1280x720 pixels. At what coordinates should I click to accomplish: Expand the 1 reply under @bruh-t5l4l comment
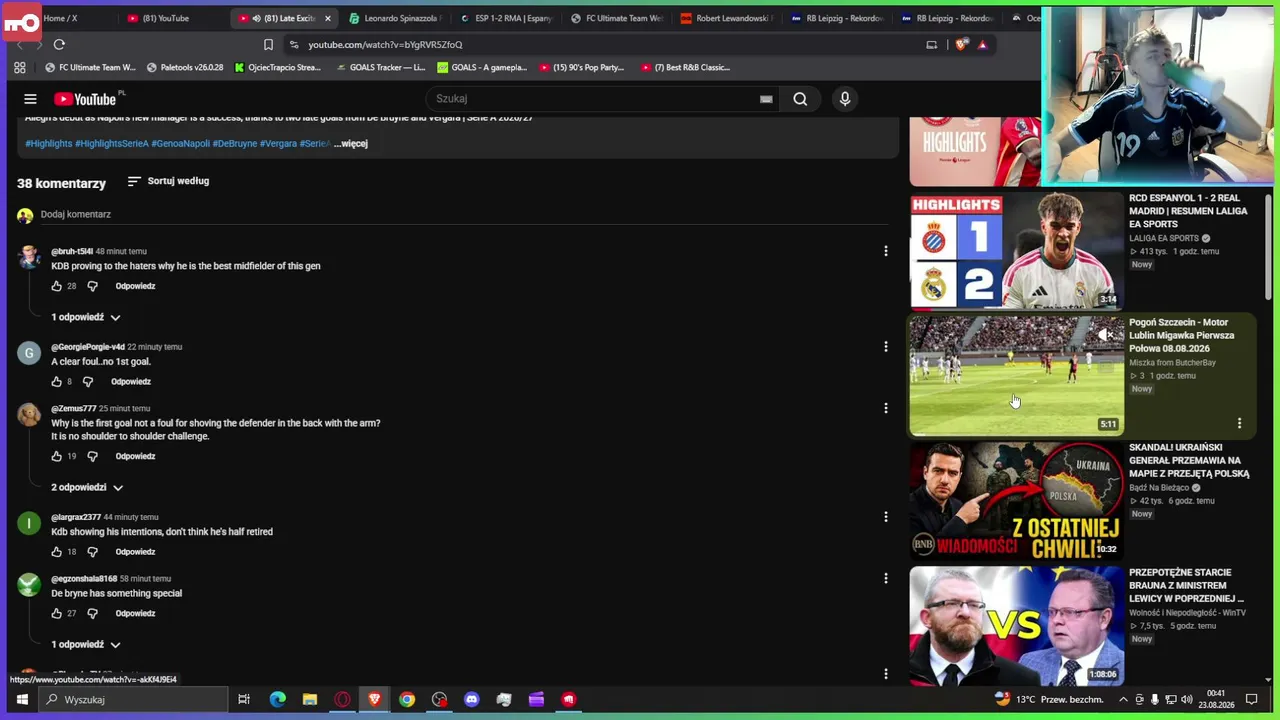click(x=86, y=317)
